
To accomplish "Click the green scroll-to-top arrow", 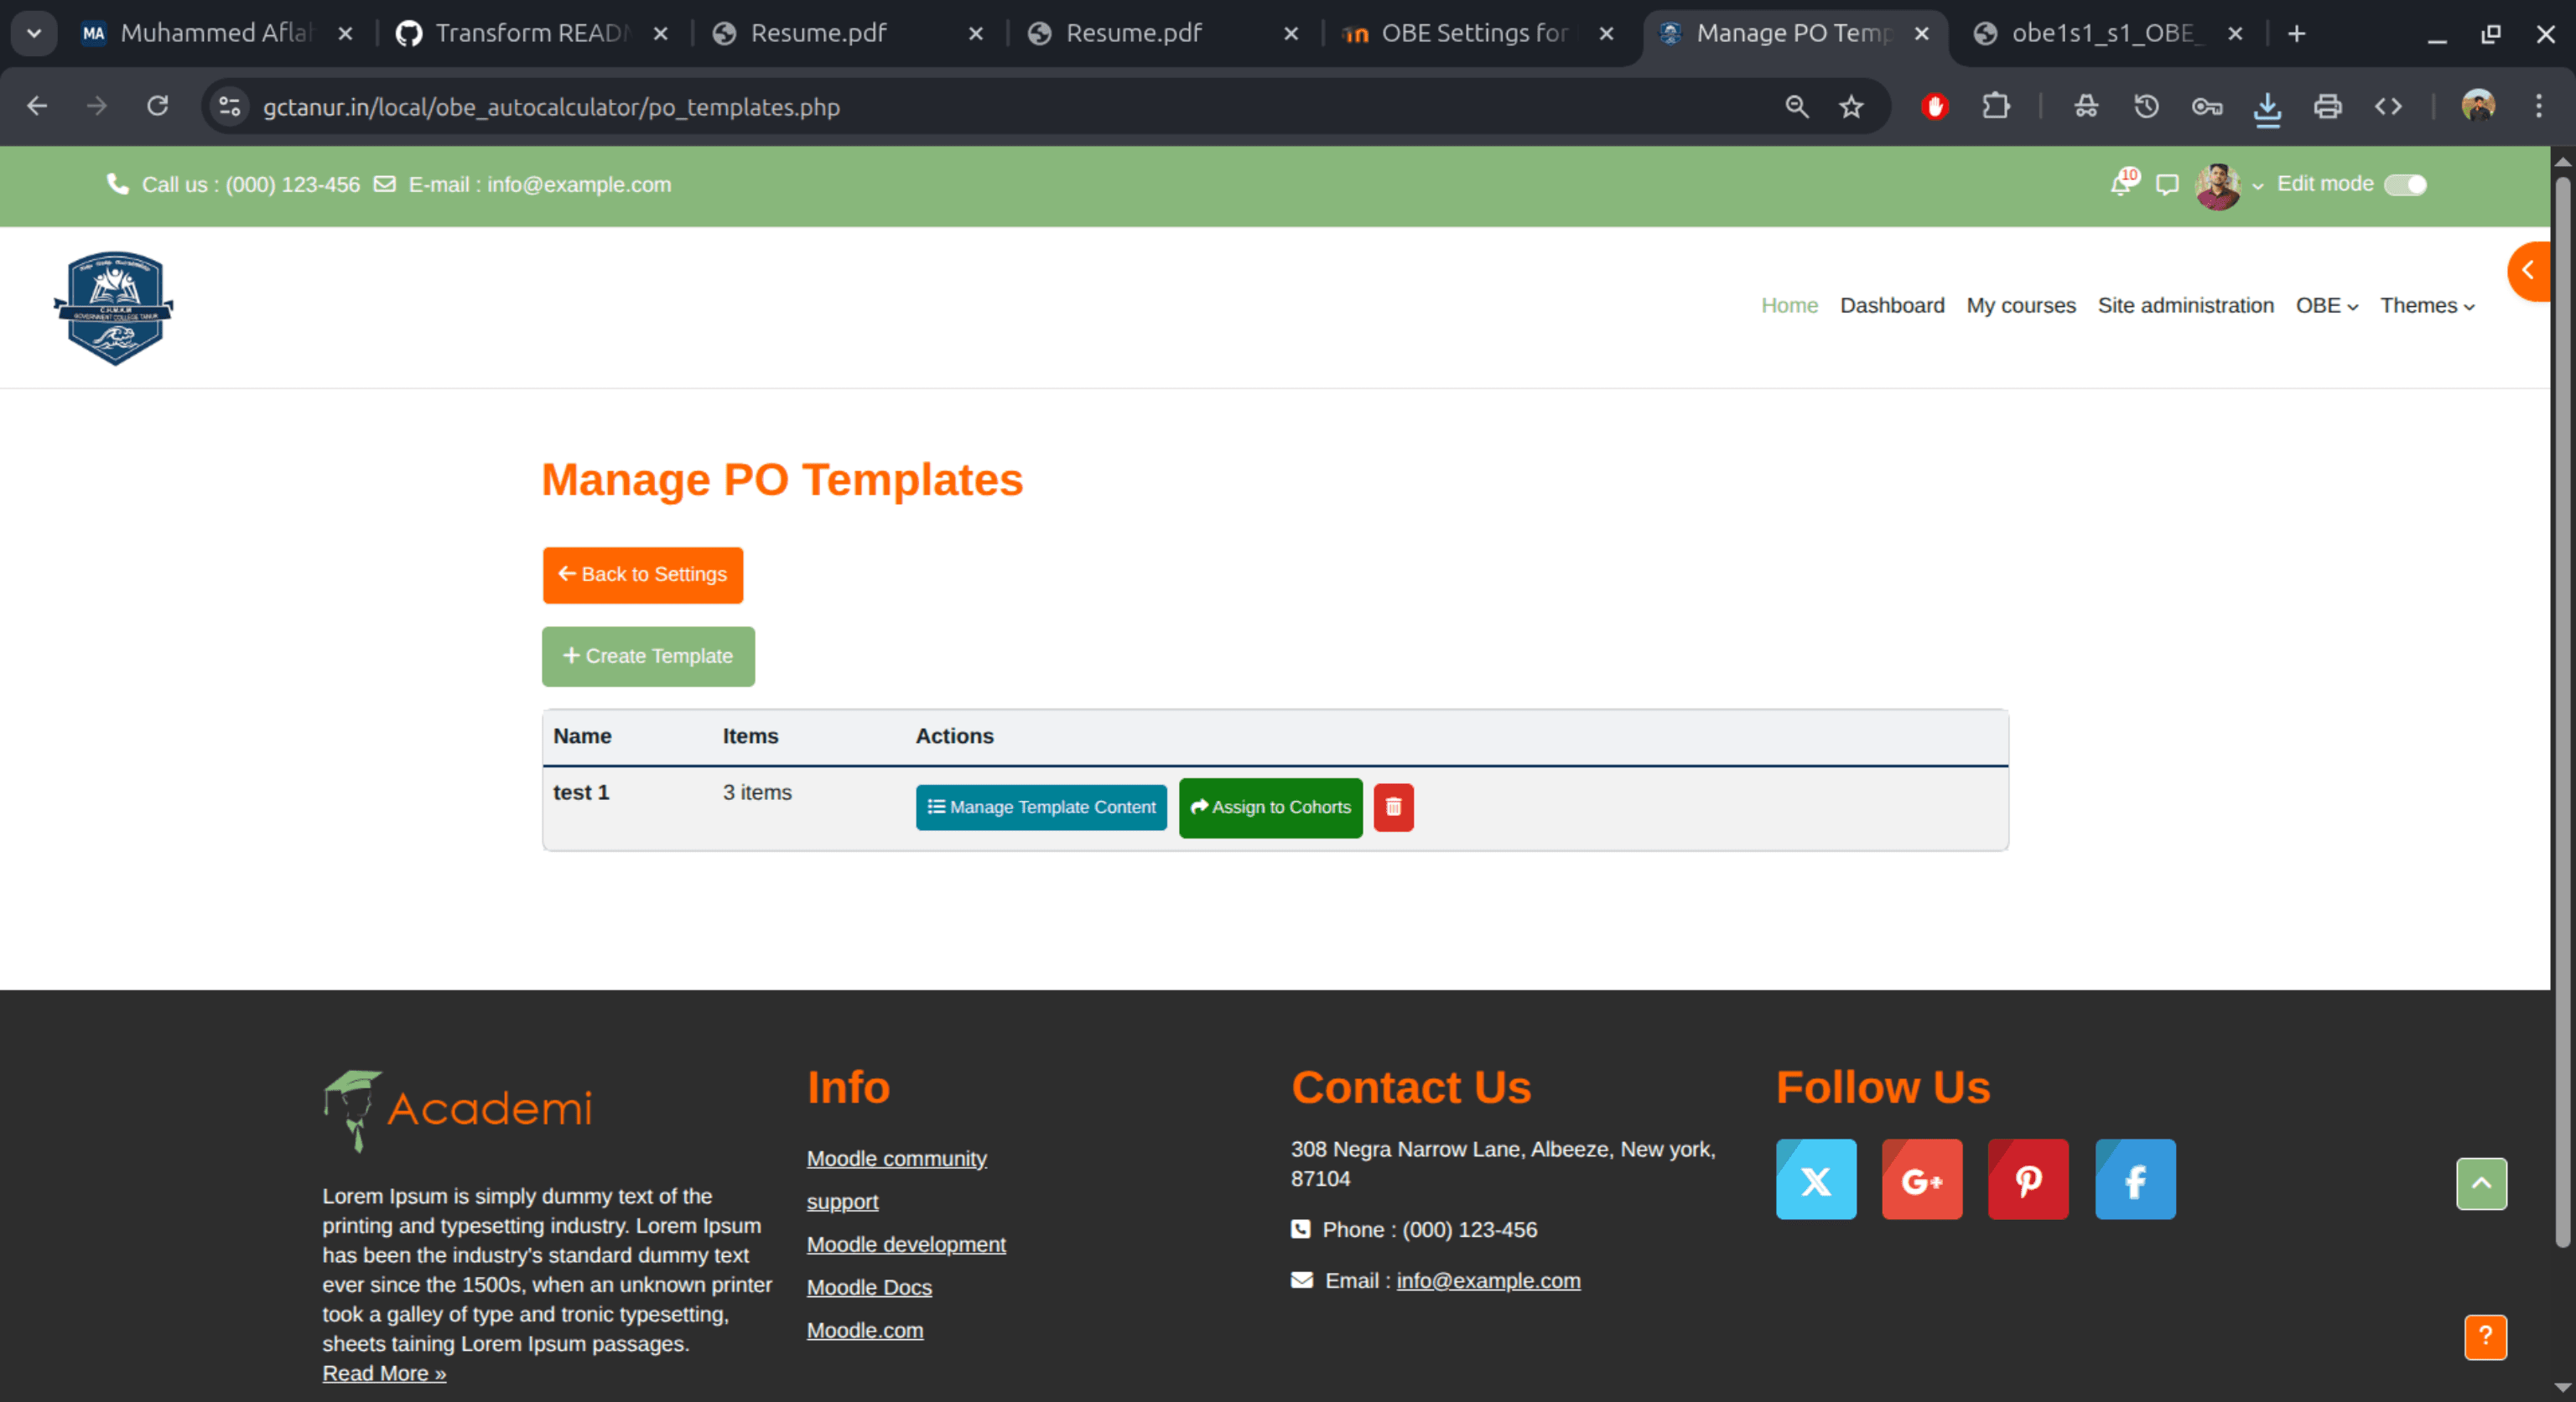I will click(2481, 1184).
